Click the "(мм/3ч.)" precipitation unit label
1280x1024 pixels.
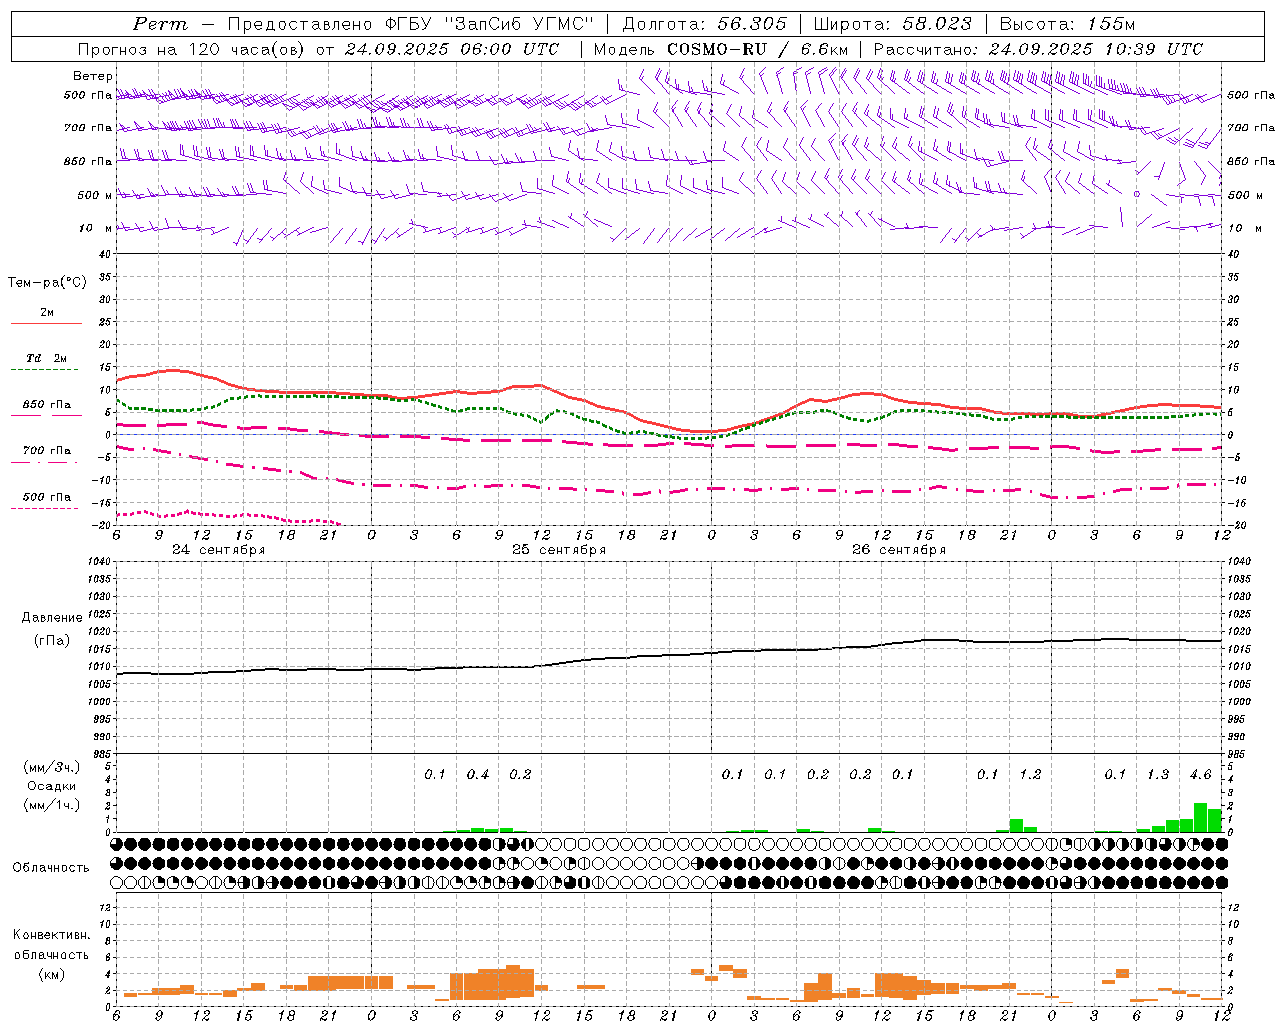click(x=51, y=767)
